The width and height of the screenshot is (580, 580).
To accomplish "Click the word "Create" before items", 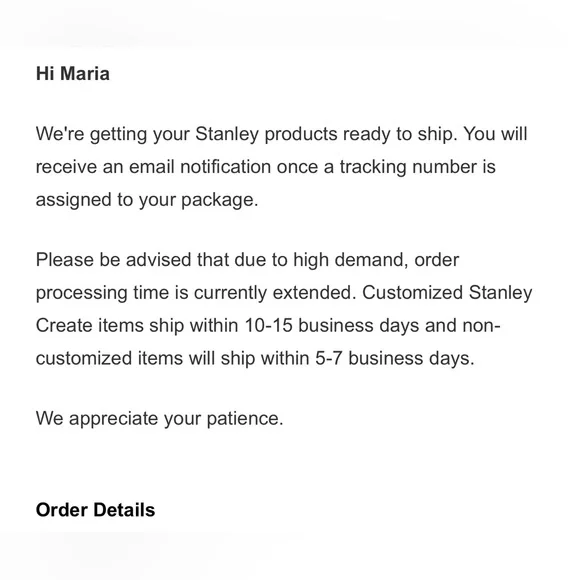I will click(64, 326).
